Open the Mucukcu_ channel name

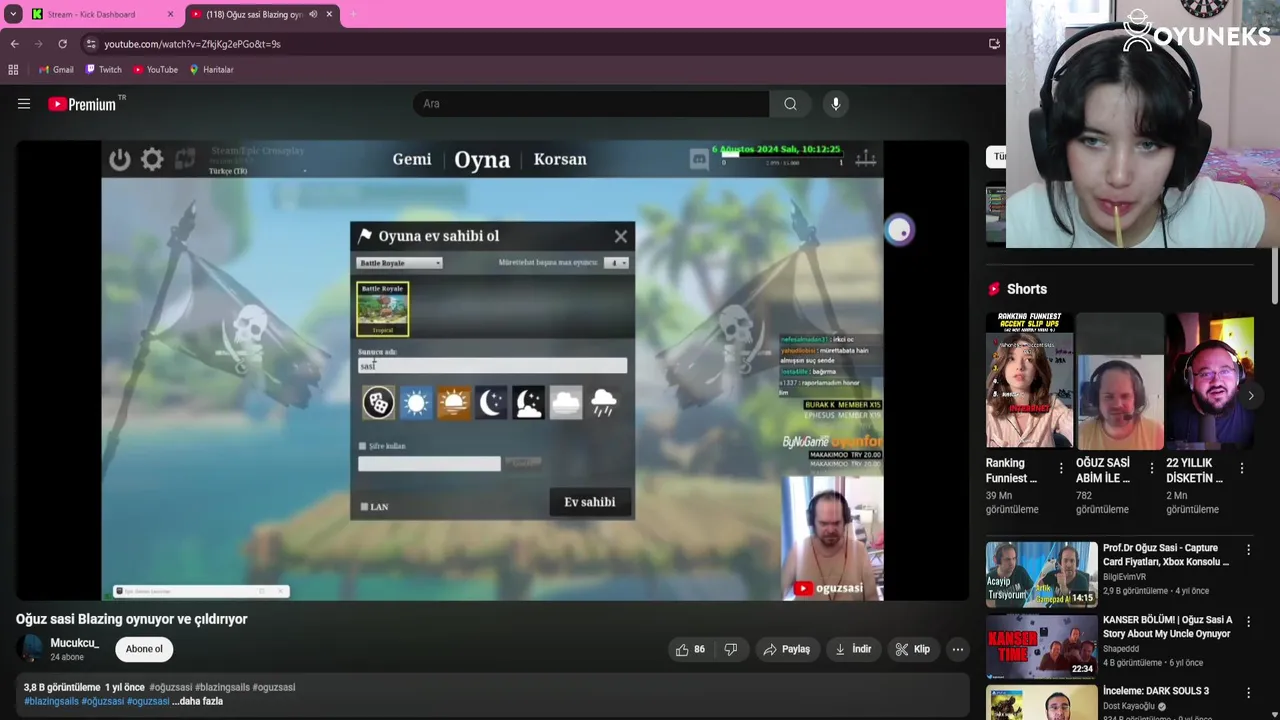75,643
